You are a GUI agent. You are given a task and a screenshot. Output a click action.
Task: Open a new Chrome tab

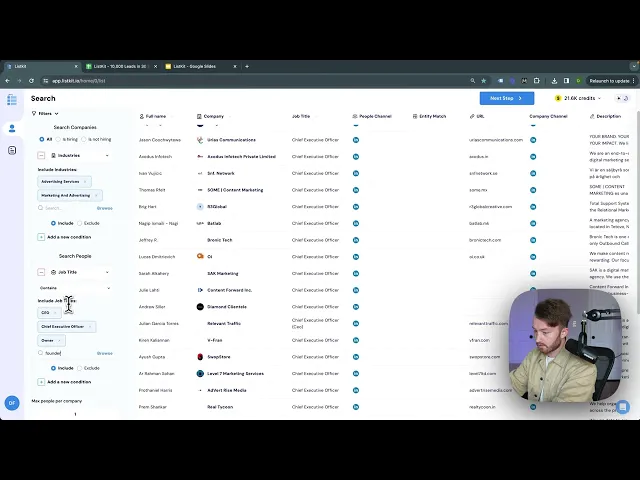click(x=247, y=66)
